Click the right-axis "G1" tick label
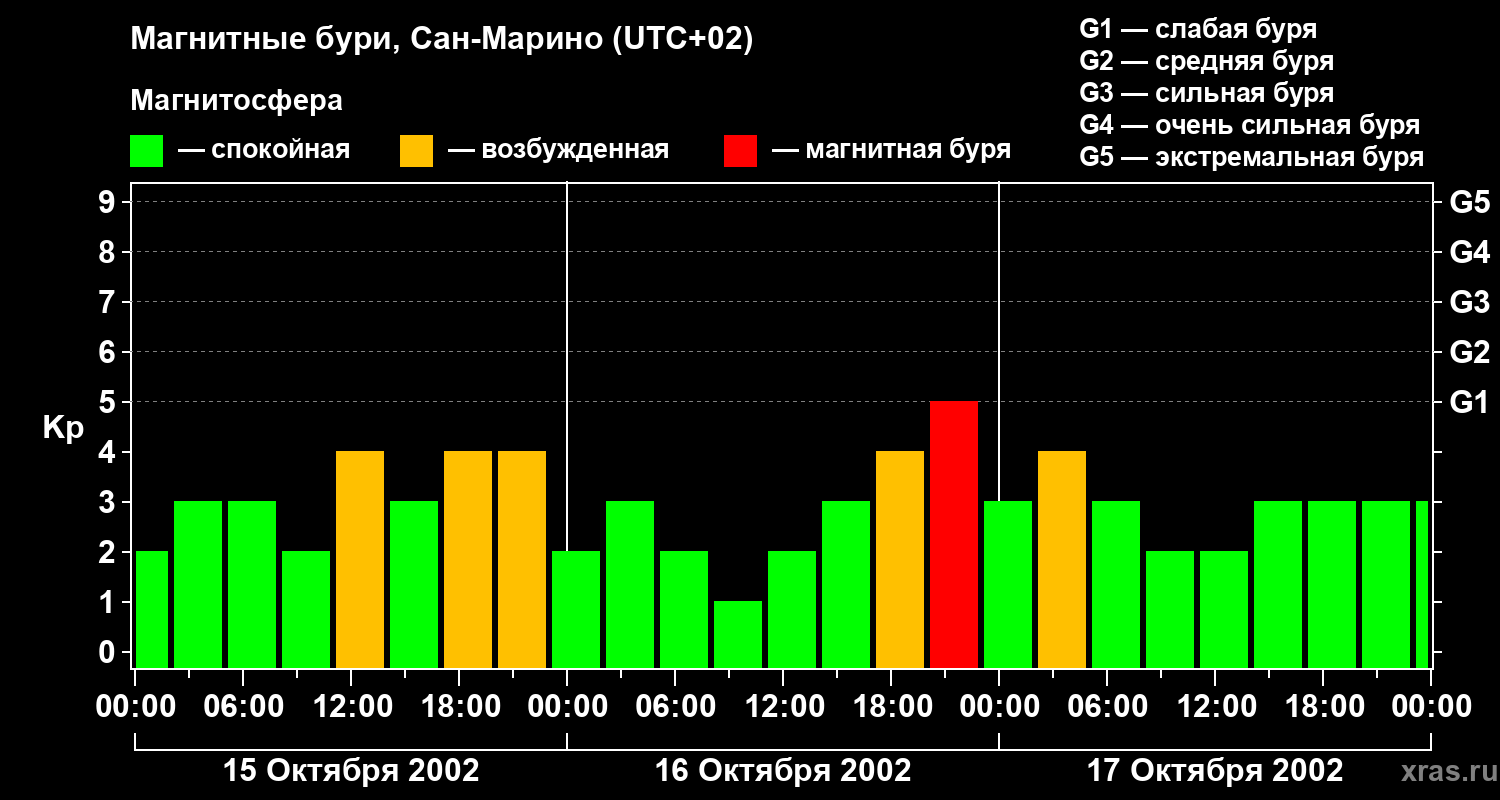The height and width of the screenshot is (800, 1500). coord(1470,402)
